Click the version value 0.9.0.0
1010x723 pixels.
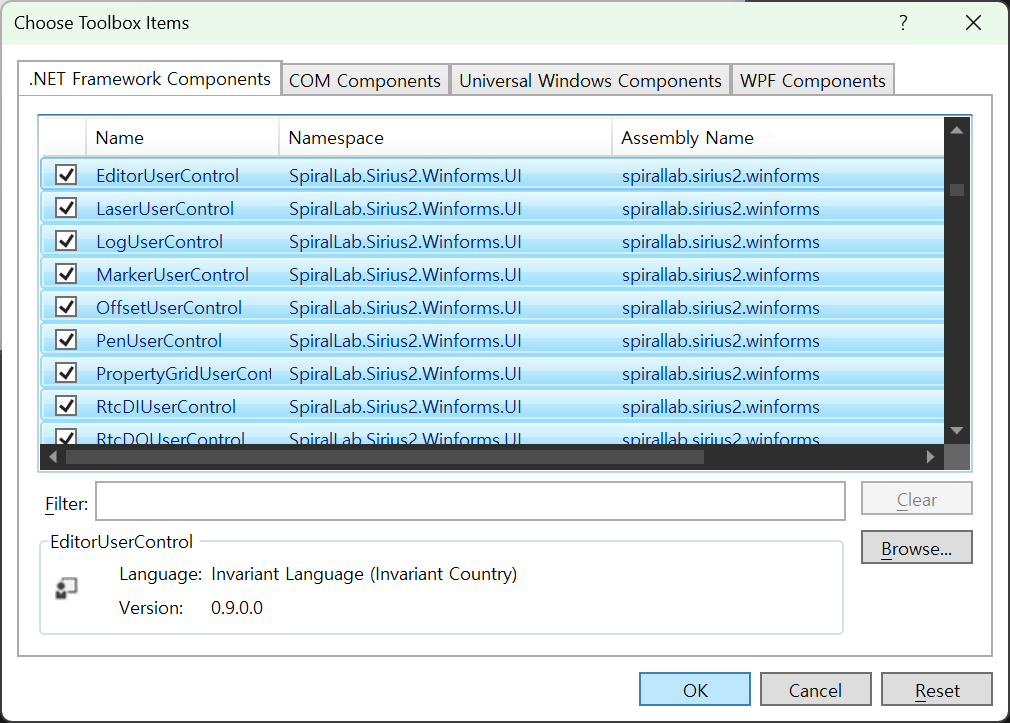(237, 608)
